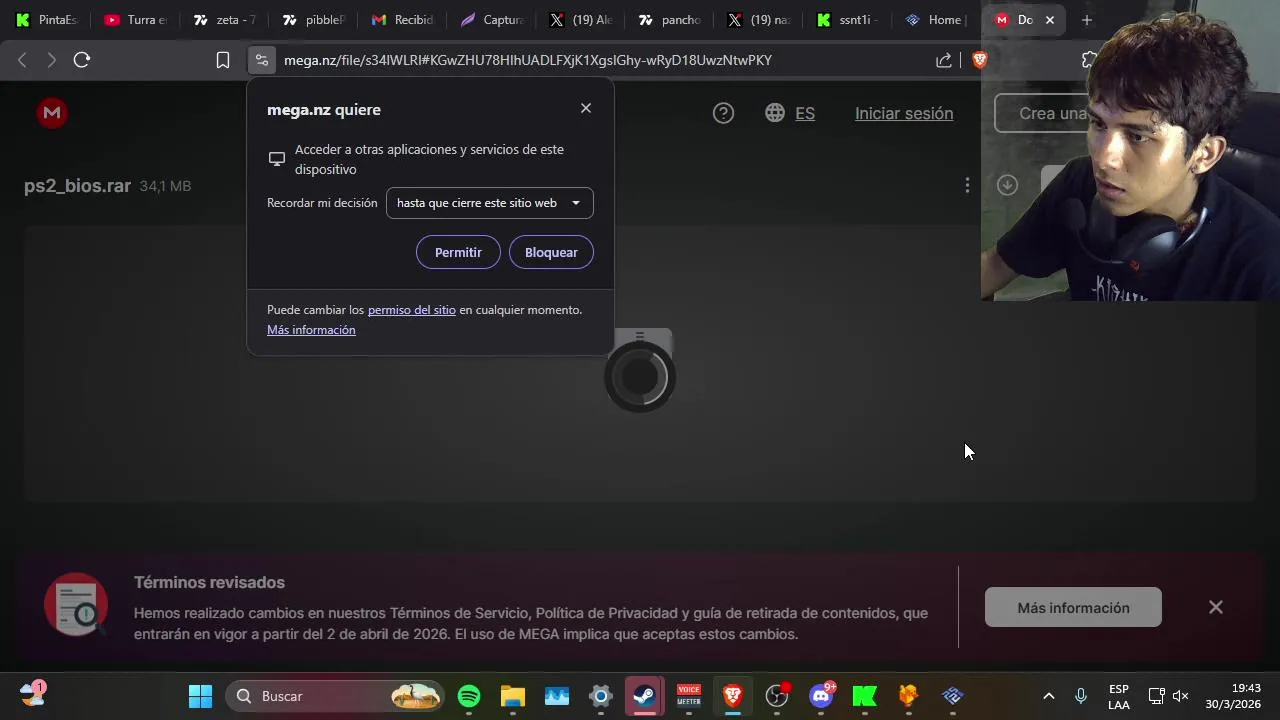1280x720 pixels.
Task: Open Voicemeeter from the taskbar
Action: point(689,696)
